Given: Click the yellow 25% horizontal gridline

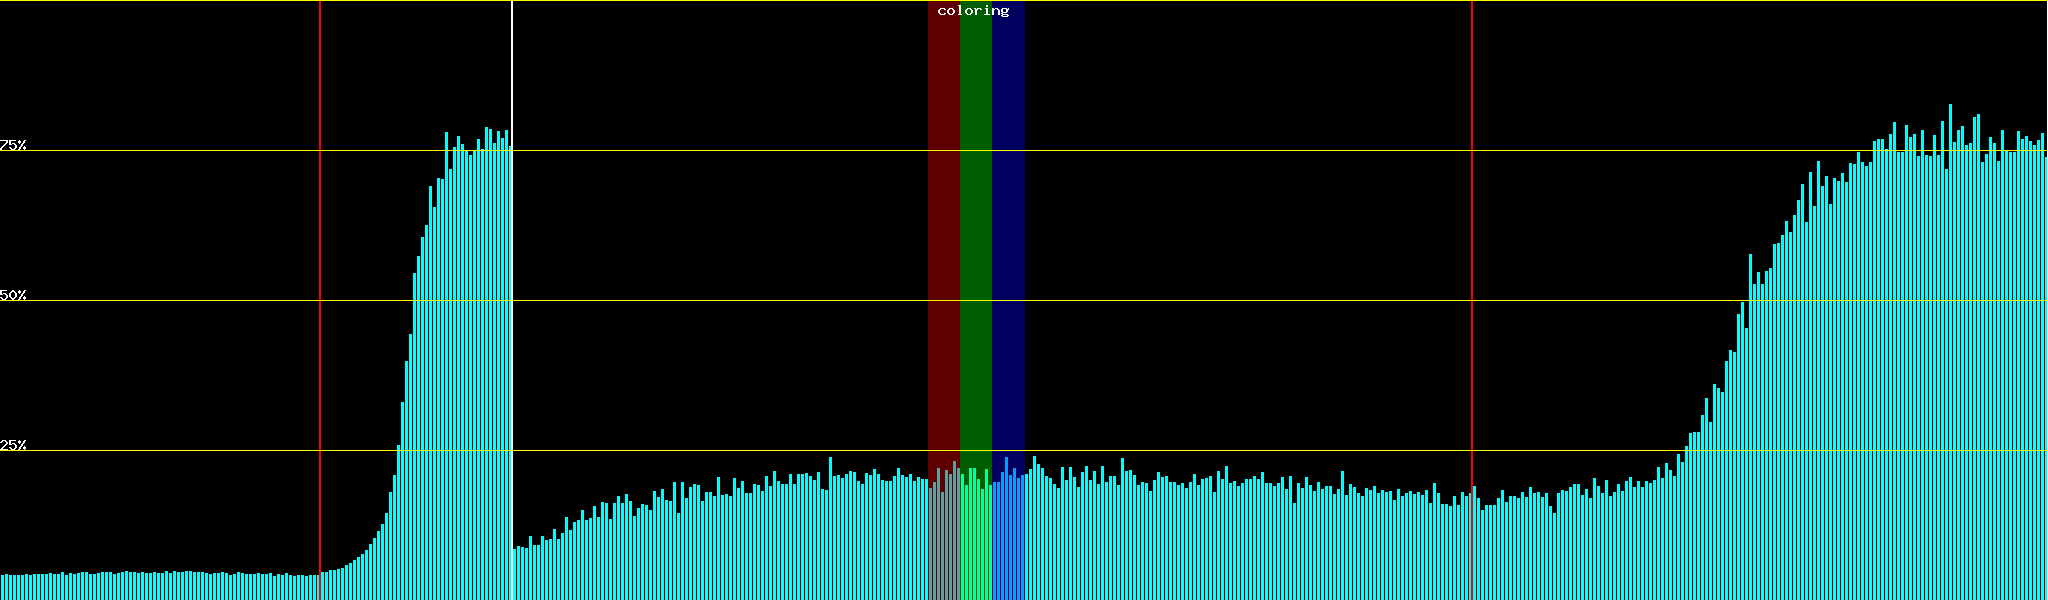Looking at the screenshot, I should (x=700, y=451).
